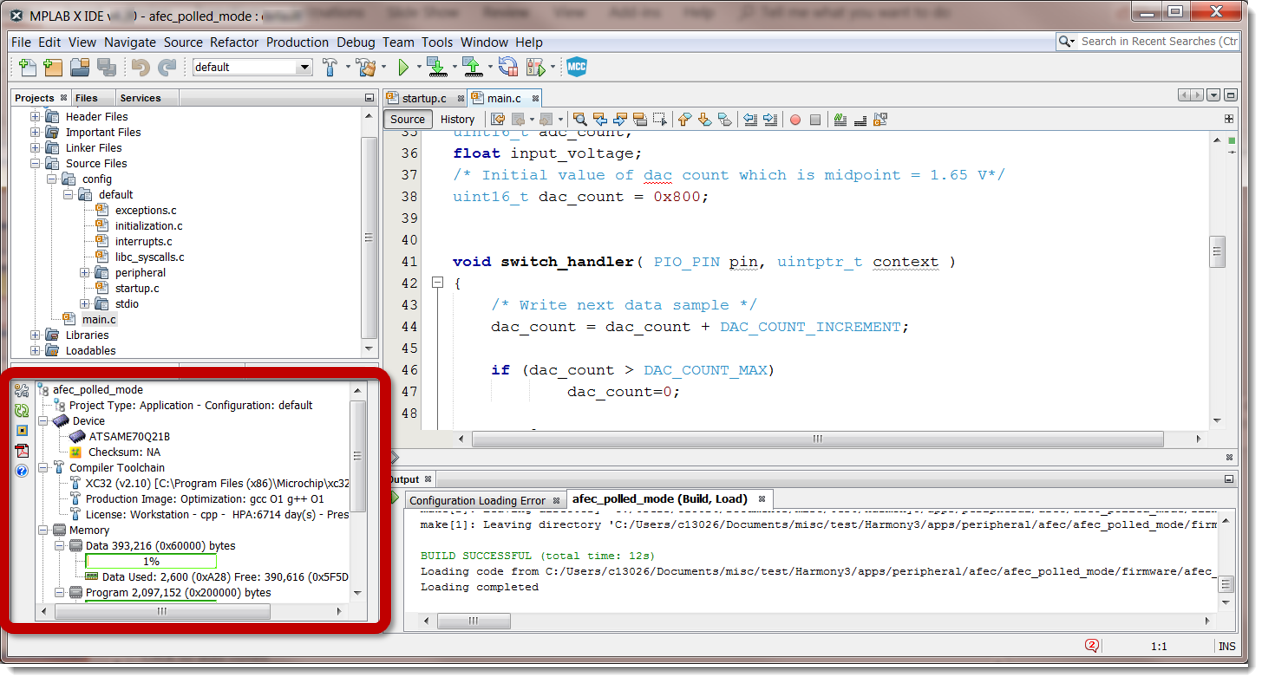Click the Search in Recent Searches field
This screenshot has width=1263, height=682.
pos(1157,41)
